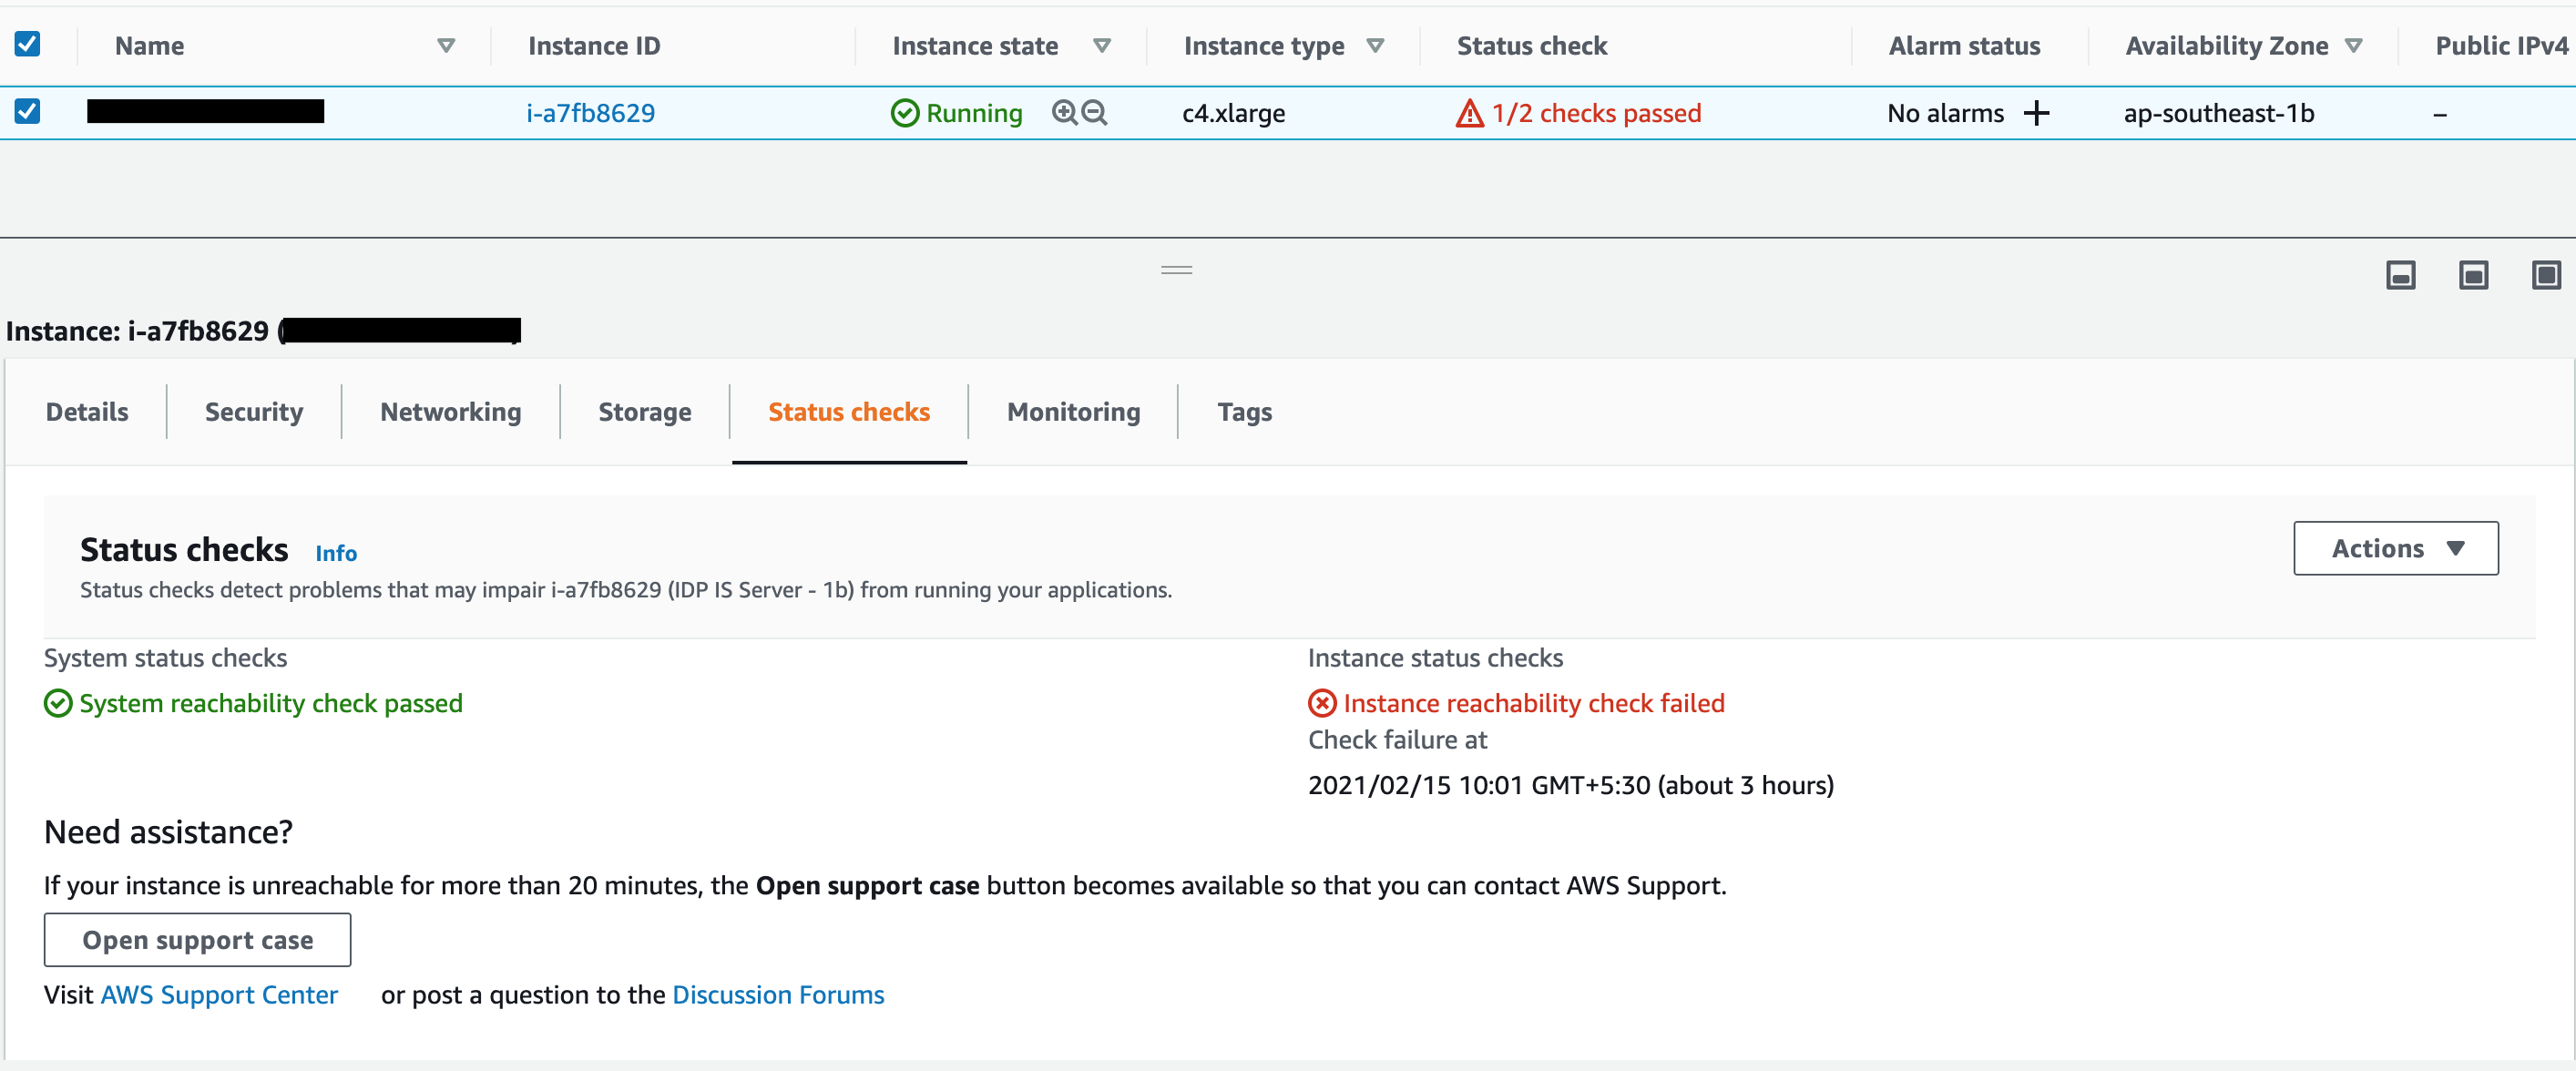Switch to the Networking tab
The height and width of the screenshot is (1071, 2576).
(450, 412)
